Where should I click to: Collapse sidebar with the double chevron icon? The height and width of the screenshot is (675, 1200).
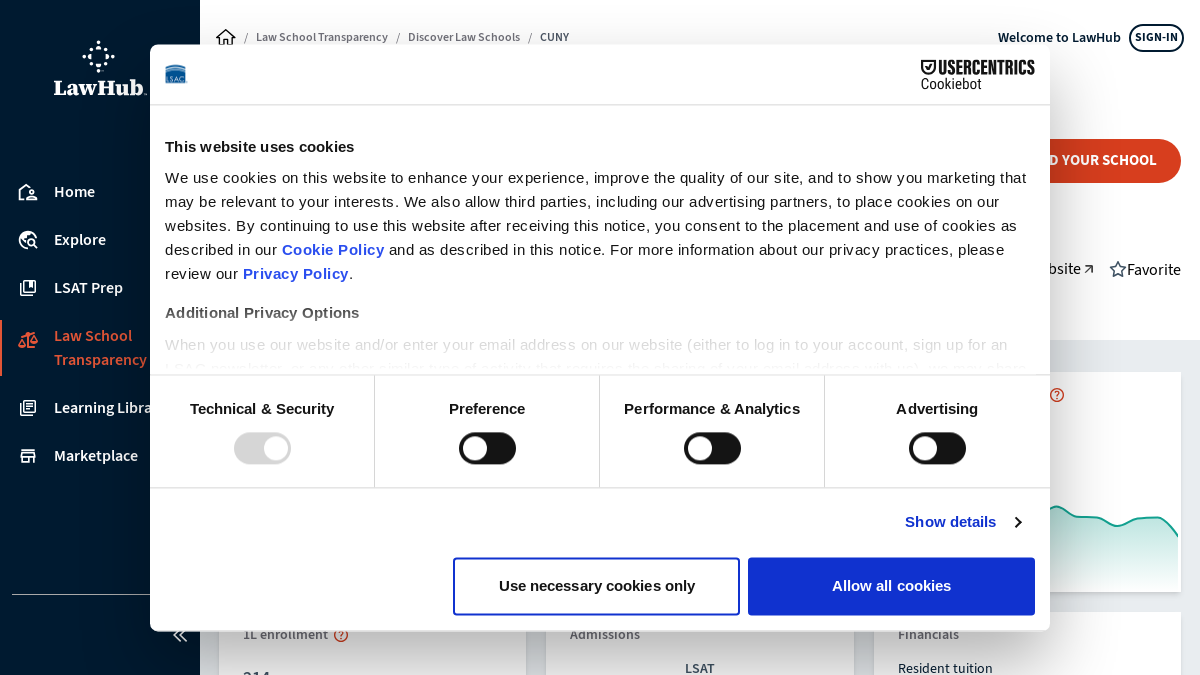tap(180, 635)
